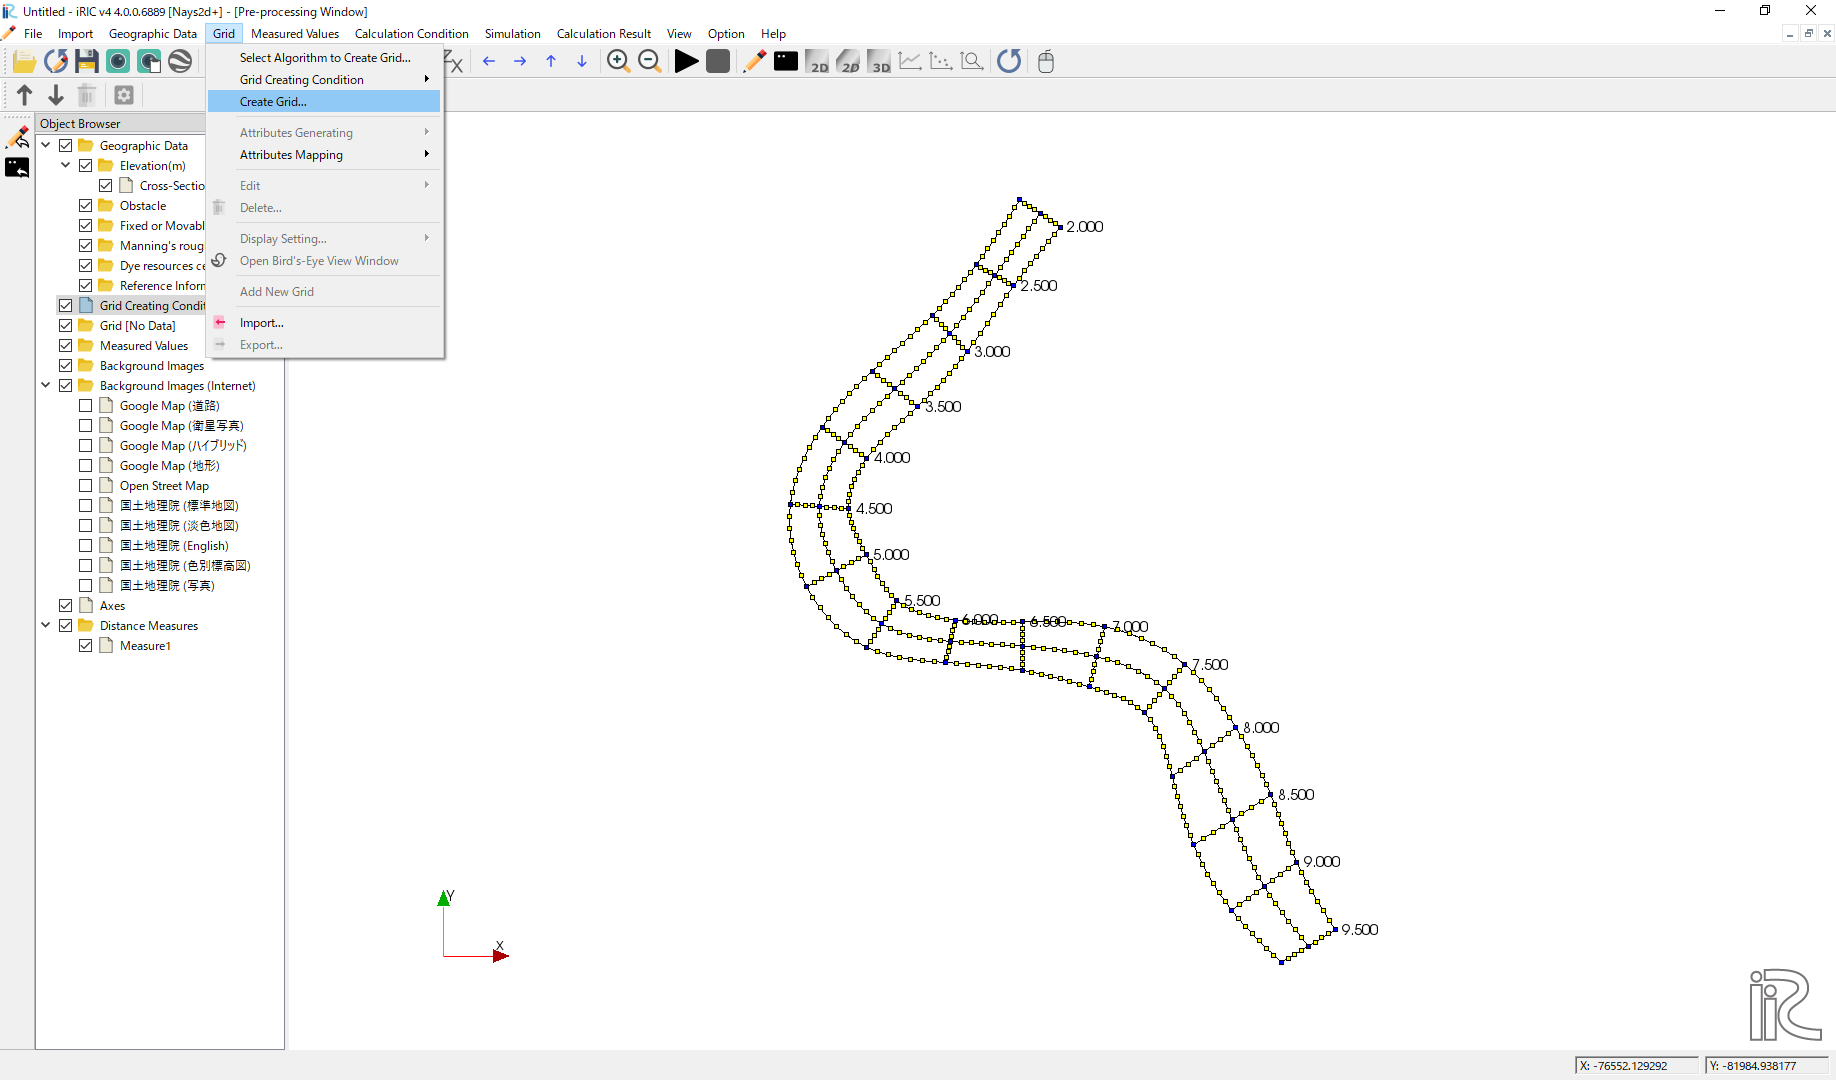
Task: Zoom out with the magnifier minus icon
Action: [x=649, y=62]
